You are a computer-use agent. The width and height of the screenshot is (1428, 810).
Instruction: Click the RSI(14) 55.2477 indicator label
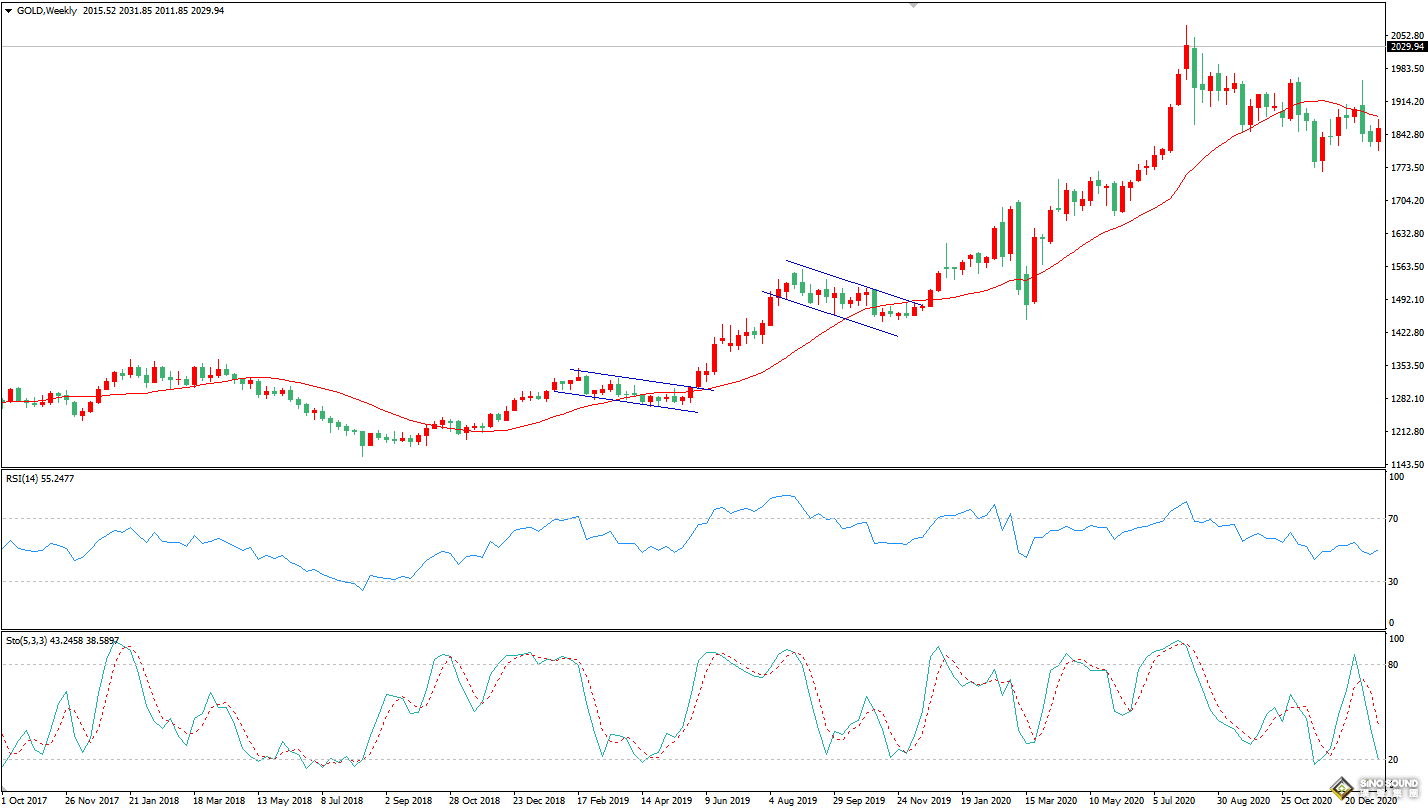pyautogui.click(x=40, y=479)
